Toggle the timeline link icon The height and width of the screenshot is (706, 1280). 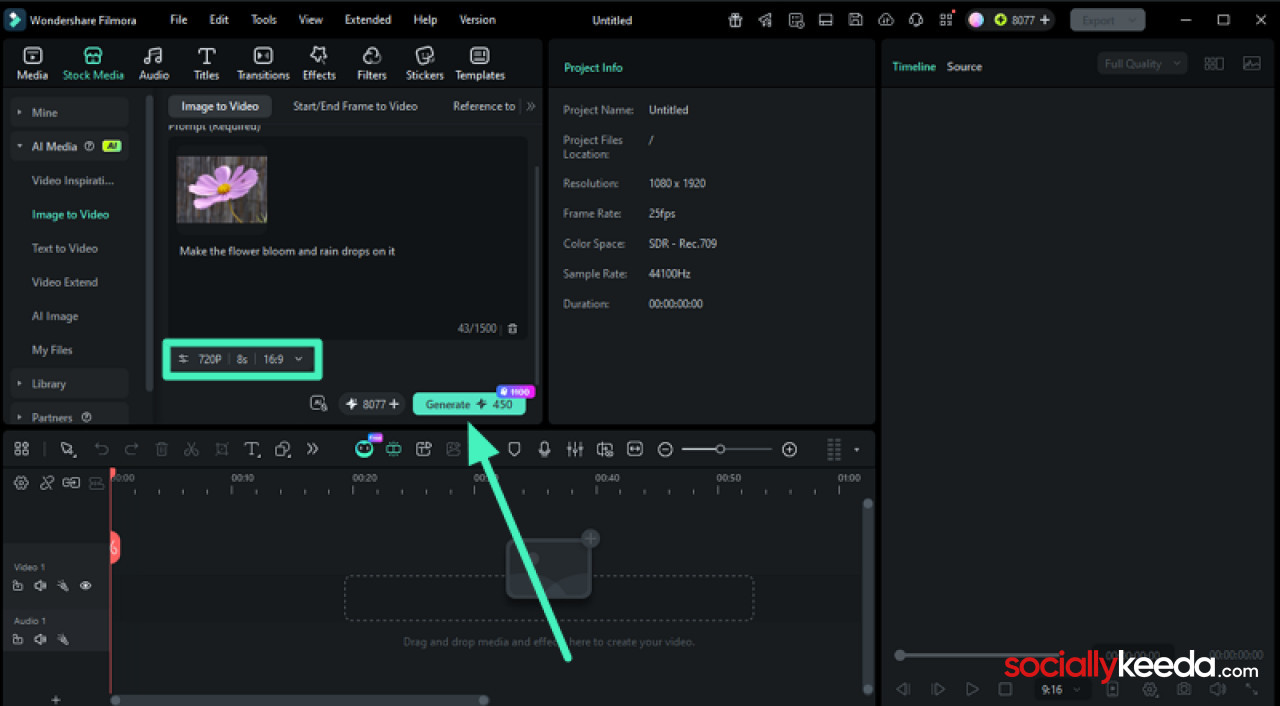tap(71, 483)
